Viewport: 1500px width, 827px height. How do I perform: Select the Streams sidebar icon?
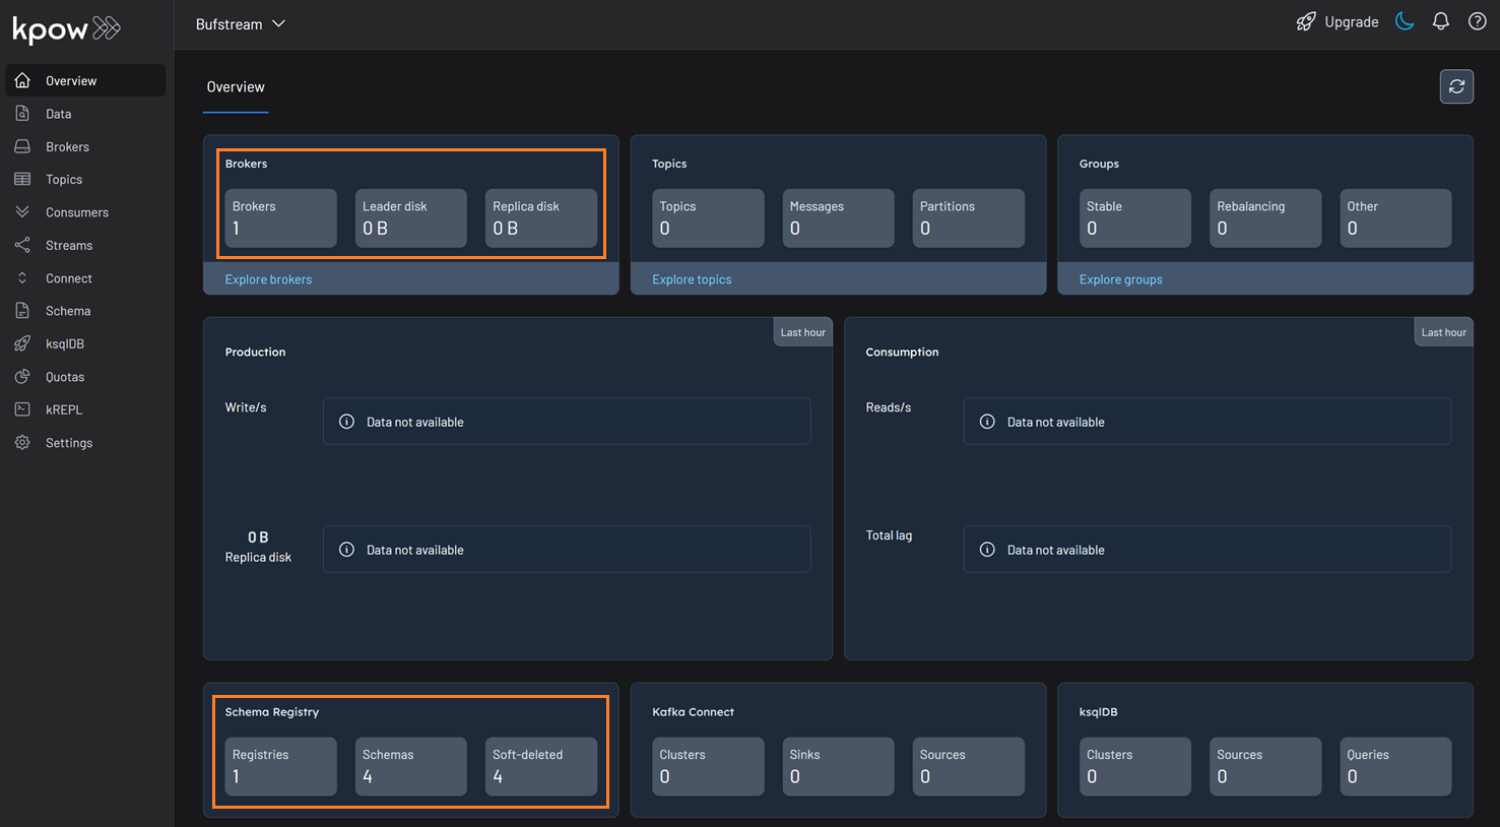coord(22,245)
